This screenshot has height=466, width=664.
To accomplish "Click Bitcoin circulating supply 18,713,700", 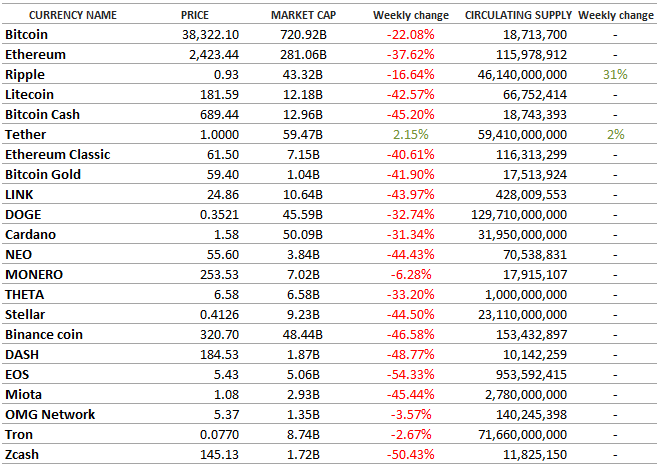I will point(535,35).
